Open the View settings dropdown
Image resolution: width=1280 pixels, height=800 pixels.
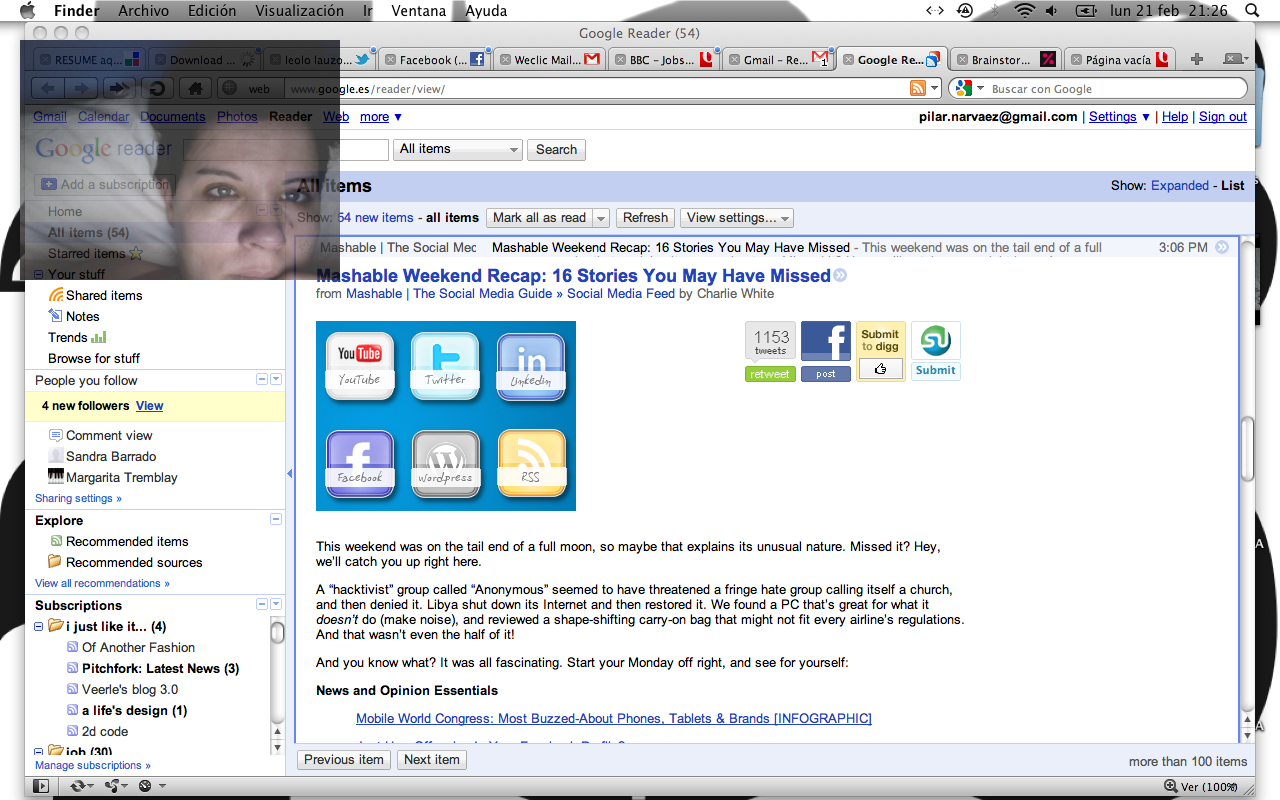737,218
